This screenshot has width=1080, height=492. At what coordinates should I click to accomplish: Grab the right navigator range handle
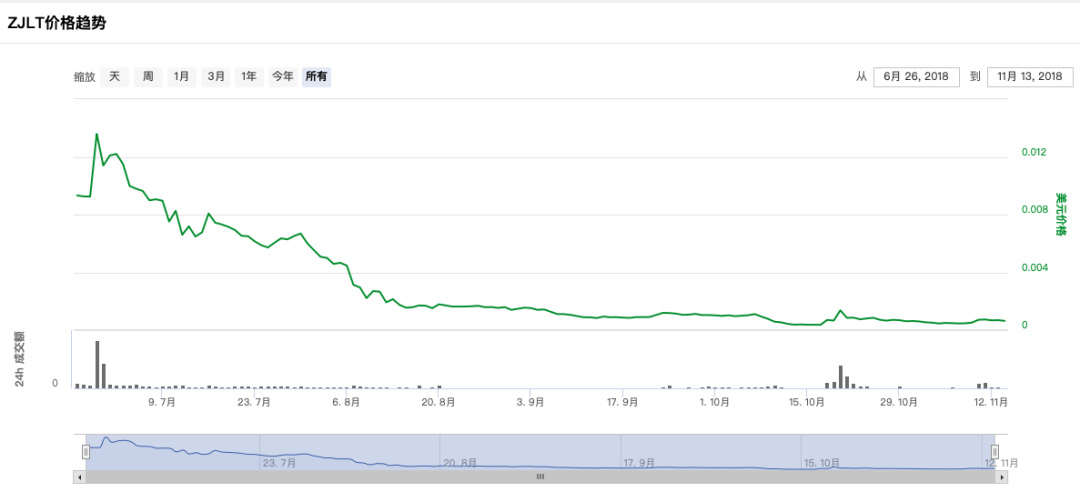tap(995, 452)
